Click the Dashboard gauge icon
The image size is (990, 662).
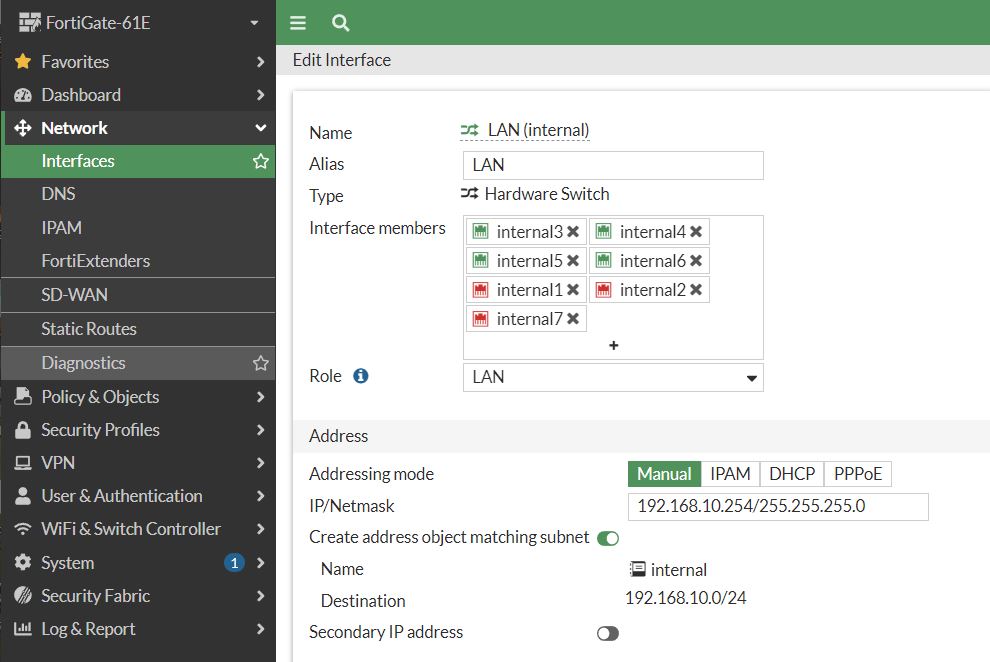(x=23, y=95)
